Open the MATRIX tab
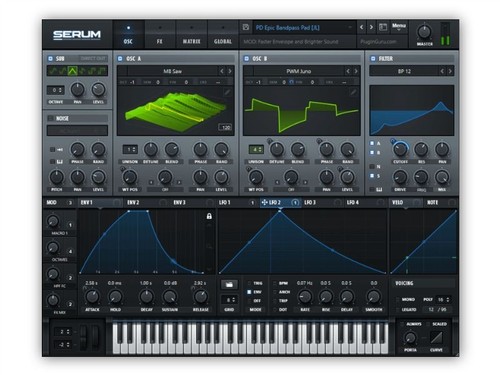The image size is (500, 375). [191, 35]
